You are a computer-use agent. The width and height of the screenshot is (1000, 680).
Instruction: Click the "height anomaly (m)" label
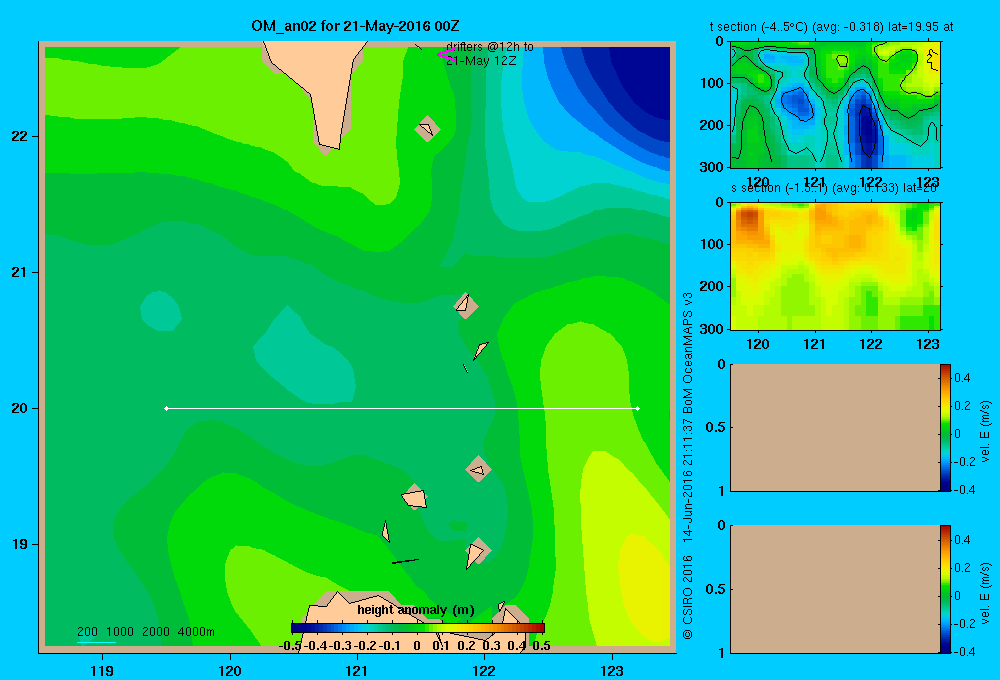pyautogui.click(x=416, y=610)
